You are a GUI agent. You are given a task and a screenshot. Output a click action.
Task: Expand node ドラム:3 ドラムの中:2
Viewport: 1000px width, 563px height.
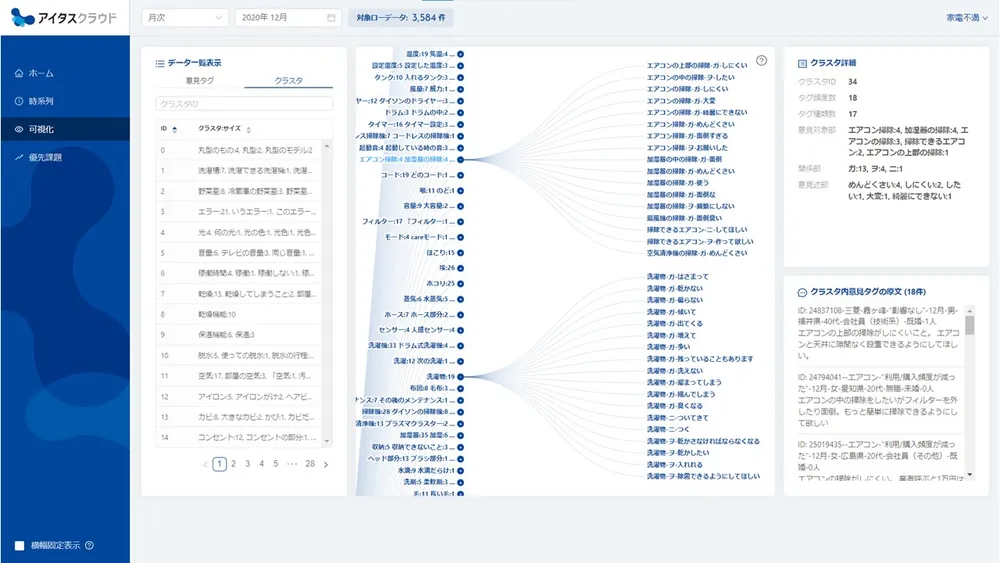pyautogui.click(x=460, y=113)
